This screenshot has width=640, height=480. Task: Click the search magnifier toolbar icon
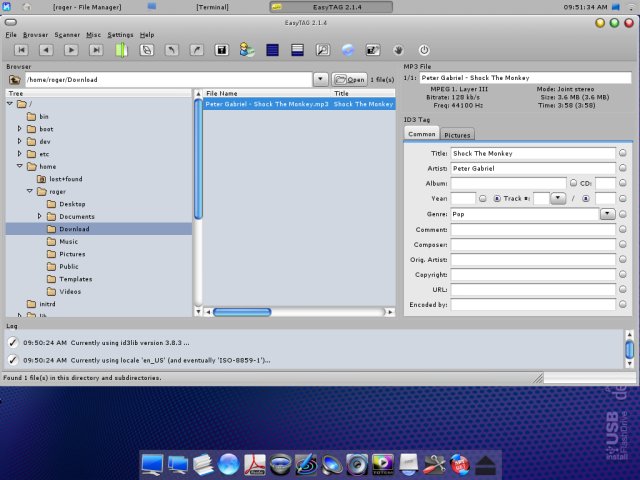(322, 49)
